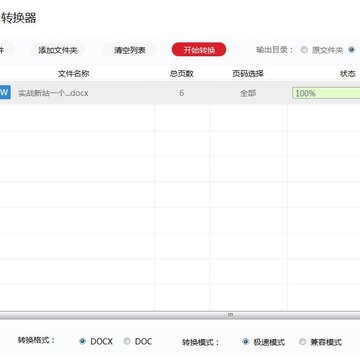
Task: Select 极速模式 conversion mode
Action: pyautogui.click(x=246, y=342)
